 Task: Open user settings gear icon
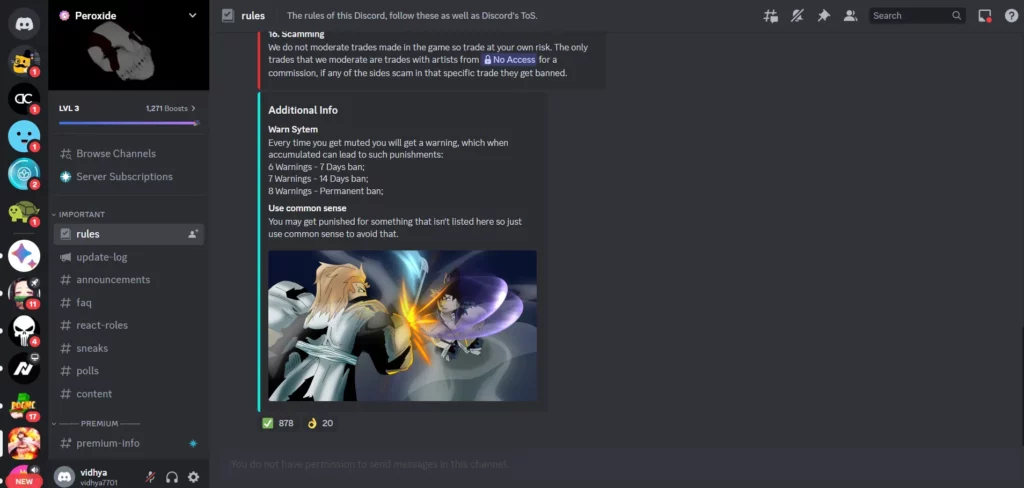coord(193,477)
